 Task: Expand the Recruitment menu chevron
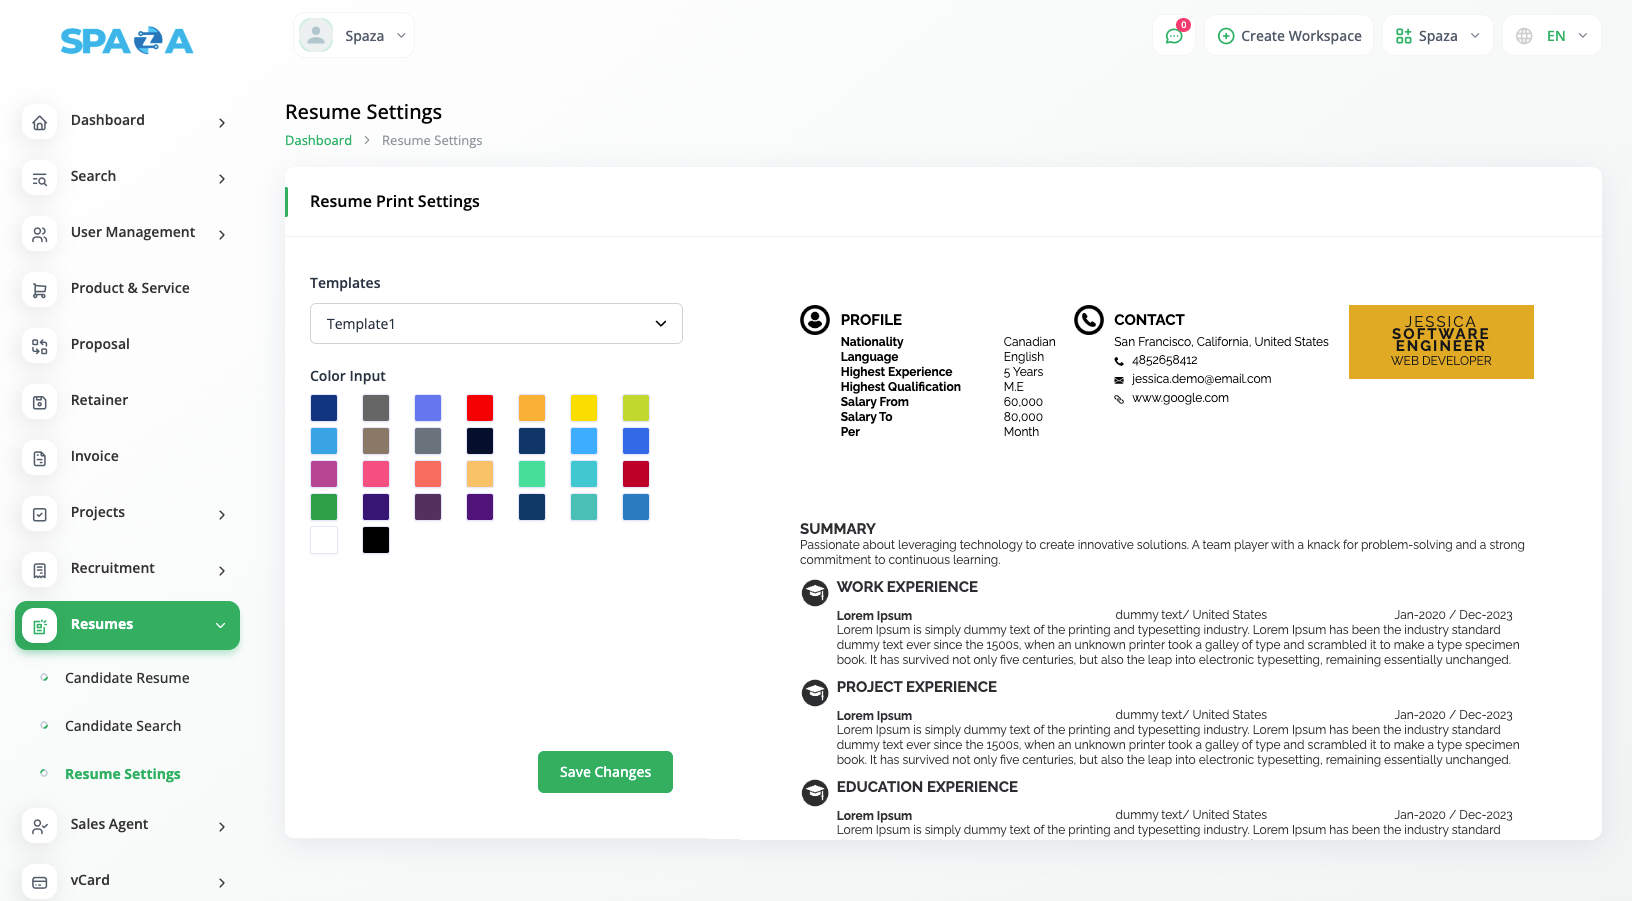(x=222, y=570)
